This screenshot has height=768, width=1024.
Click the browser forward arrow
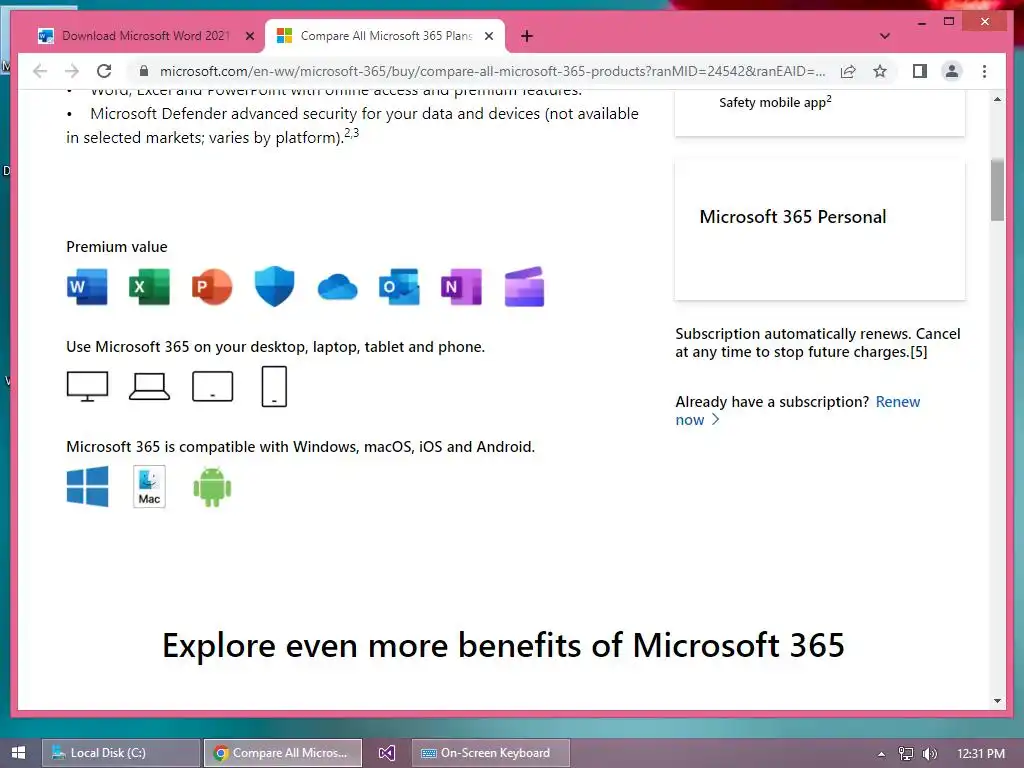pos(72,71)
